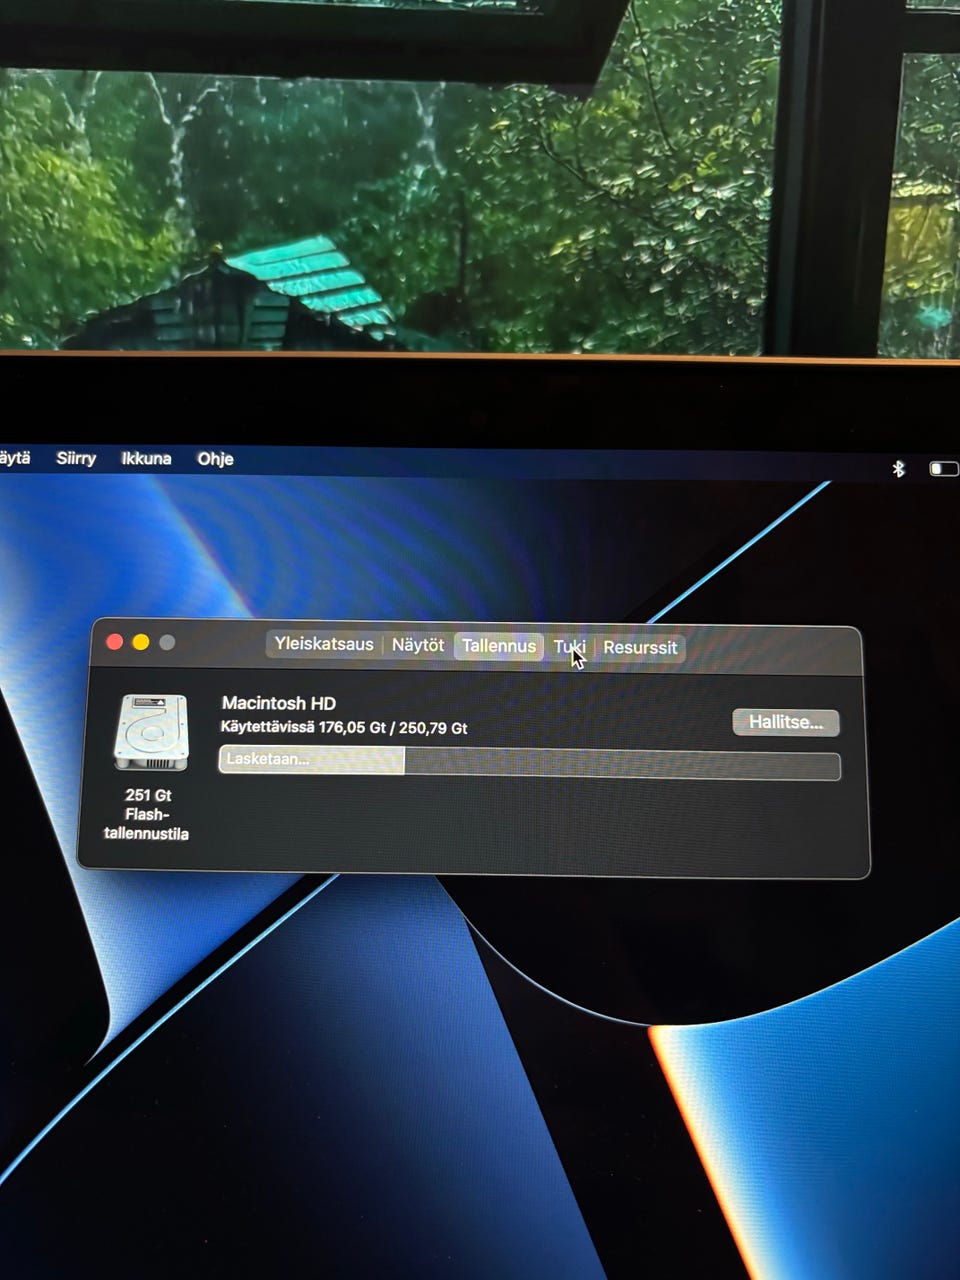
Task: Click the Macintosh HD disk drive icon
Action: coord(151,733)
